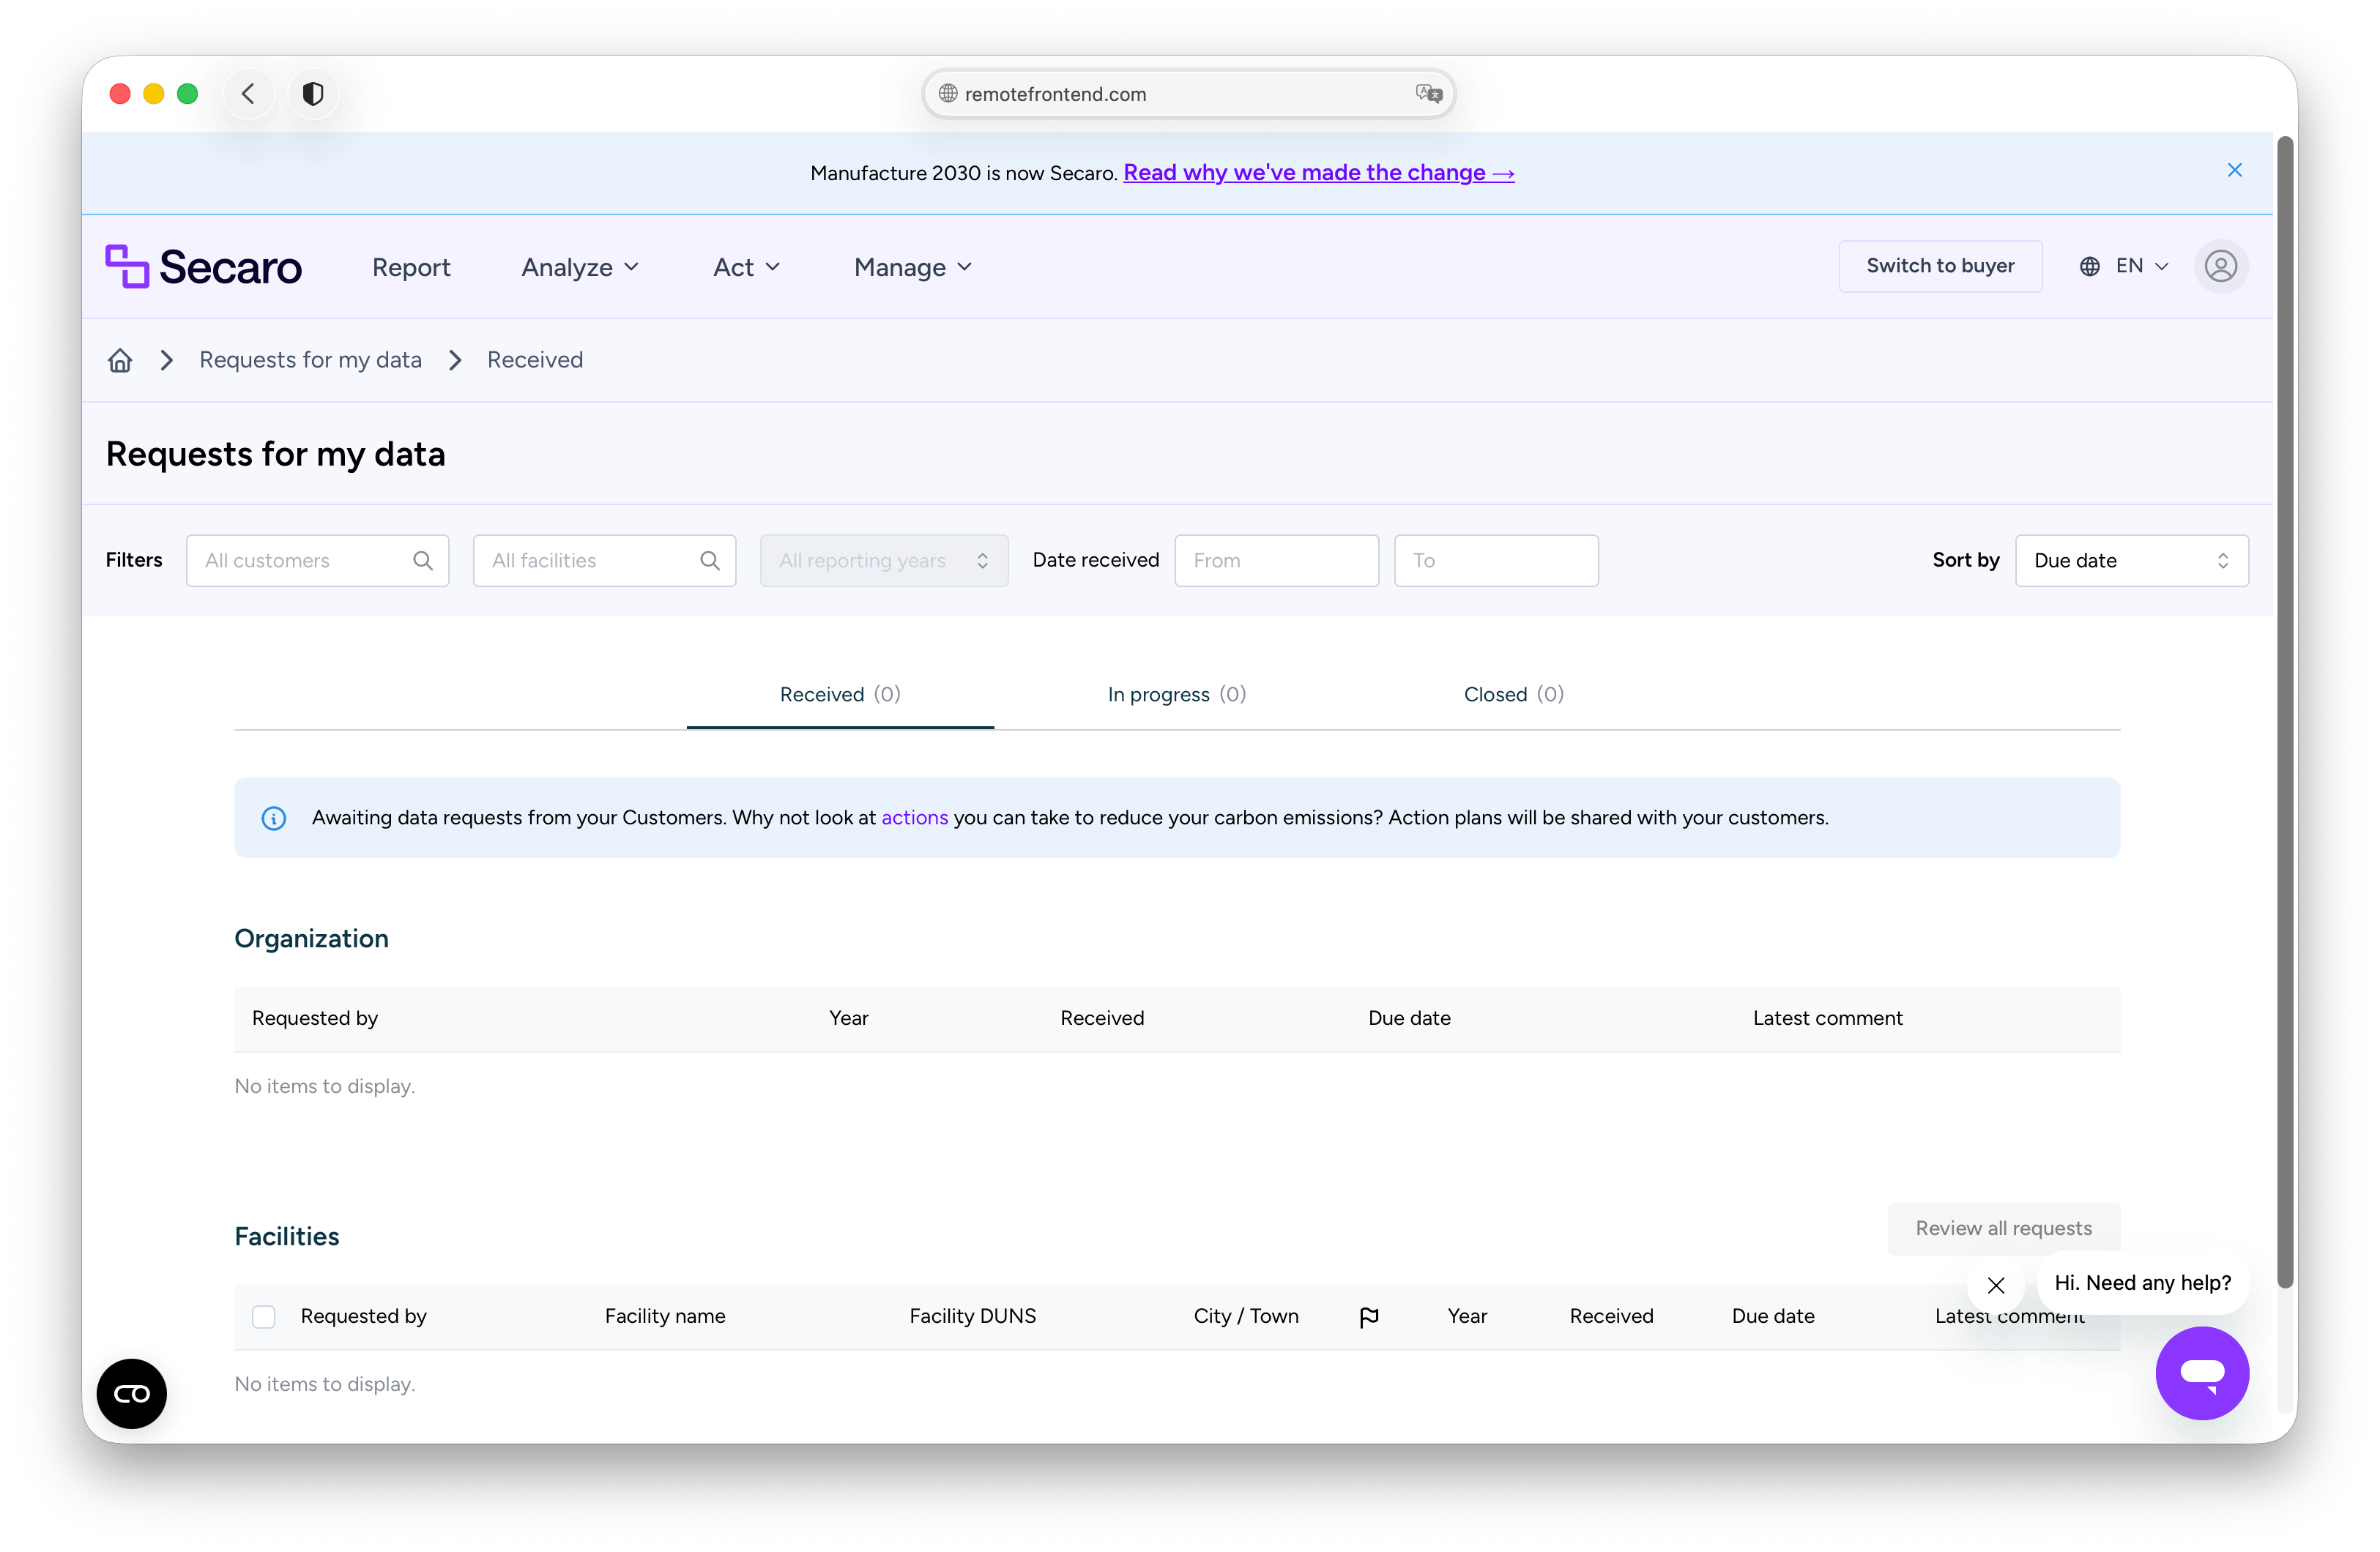Click the 'Received' breadcrumb text
2380x1552 pixels.
coord(535,360)
